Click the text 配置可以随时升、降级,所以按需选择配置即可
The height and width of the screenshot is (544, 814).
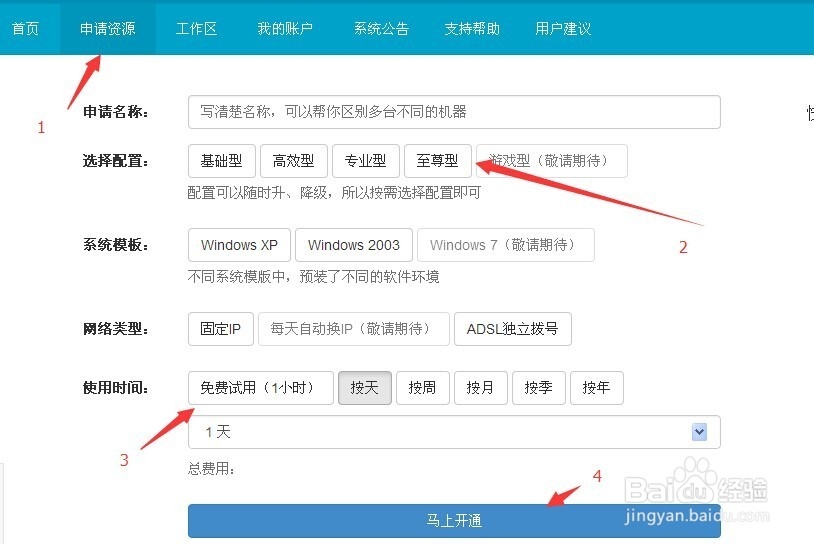334,193
